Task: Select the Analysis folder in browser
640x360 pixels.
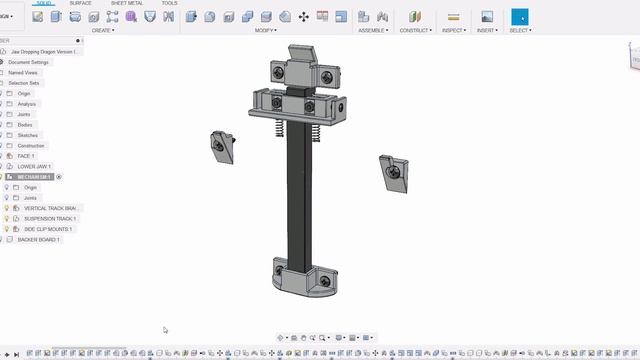Action: pos(27,104)
